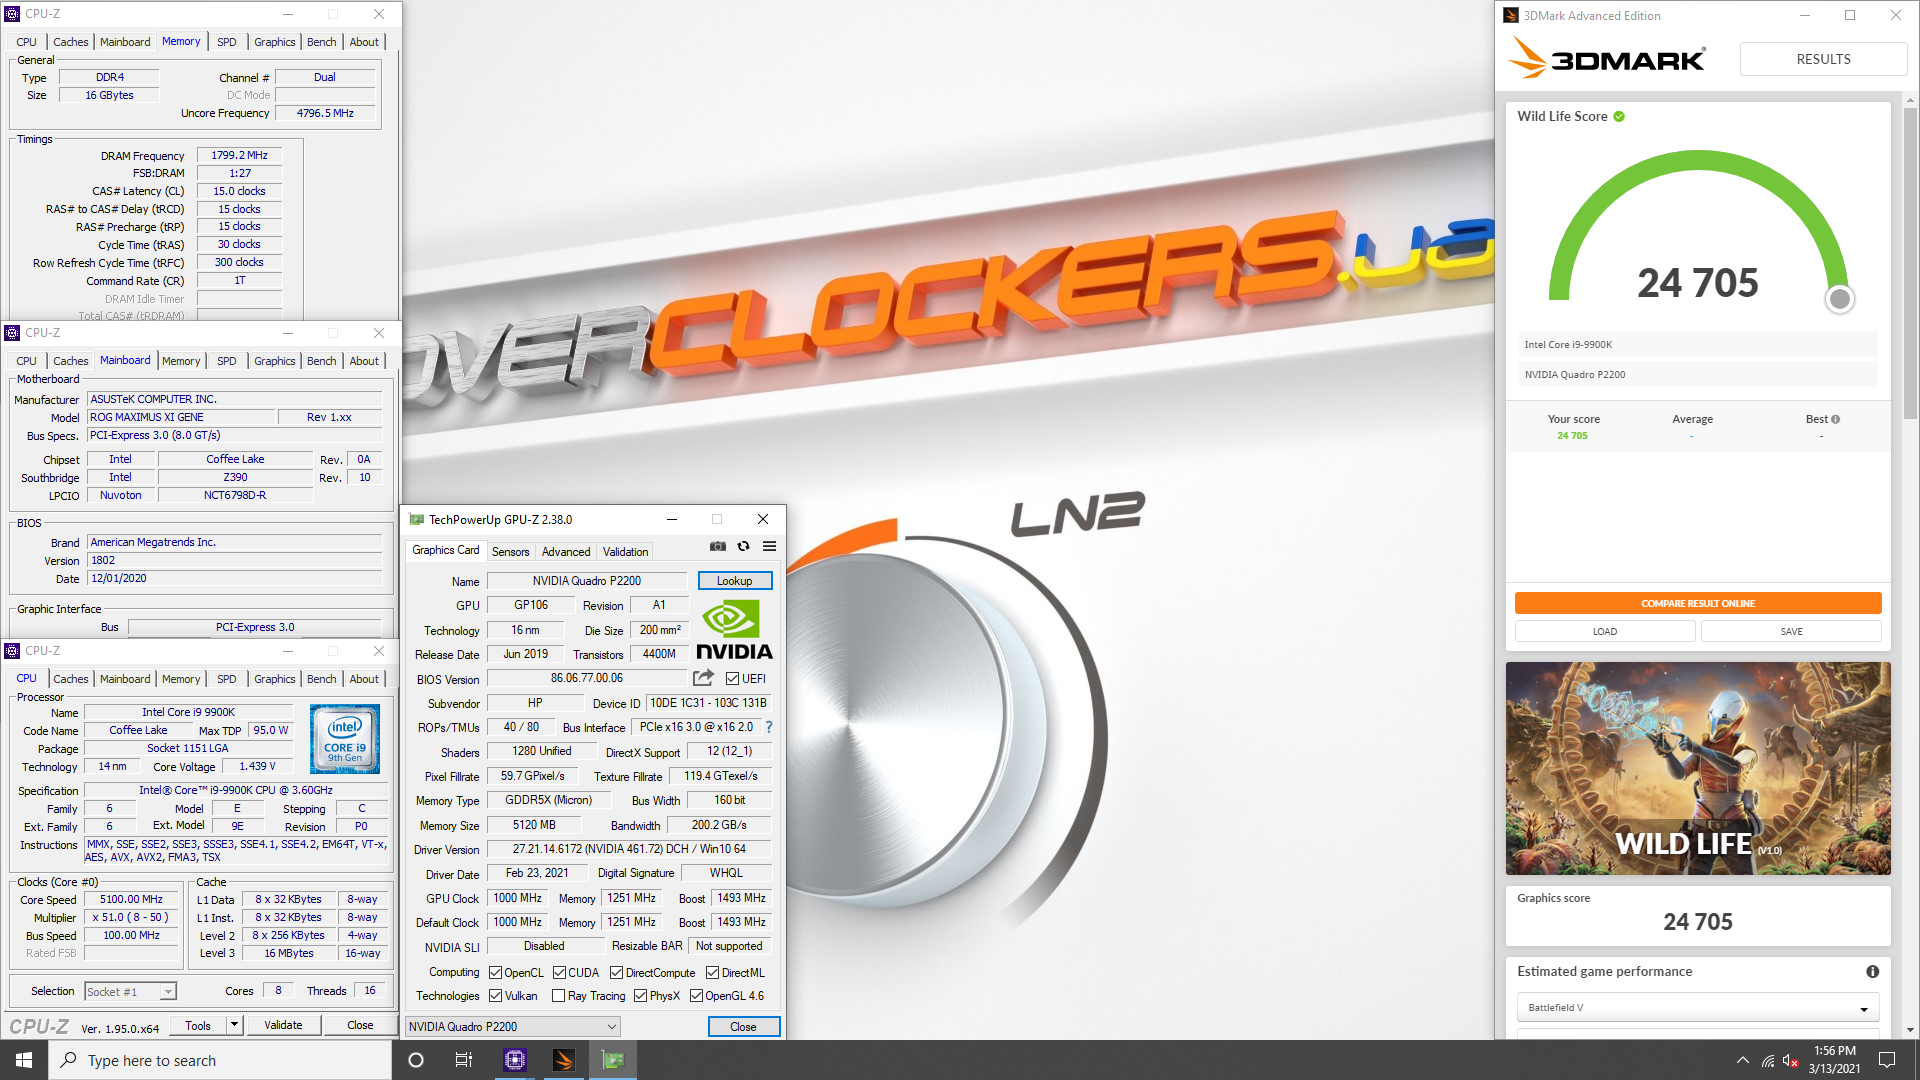Open the GPU-Z hamburger menu
The height and width of the screenshot is (1080, 1920).
(x=769, y=546)
